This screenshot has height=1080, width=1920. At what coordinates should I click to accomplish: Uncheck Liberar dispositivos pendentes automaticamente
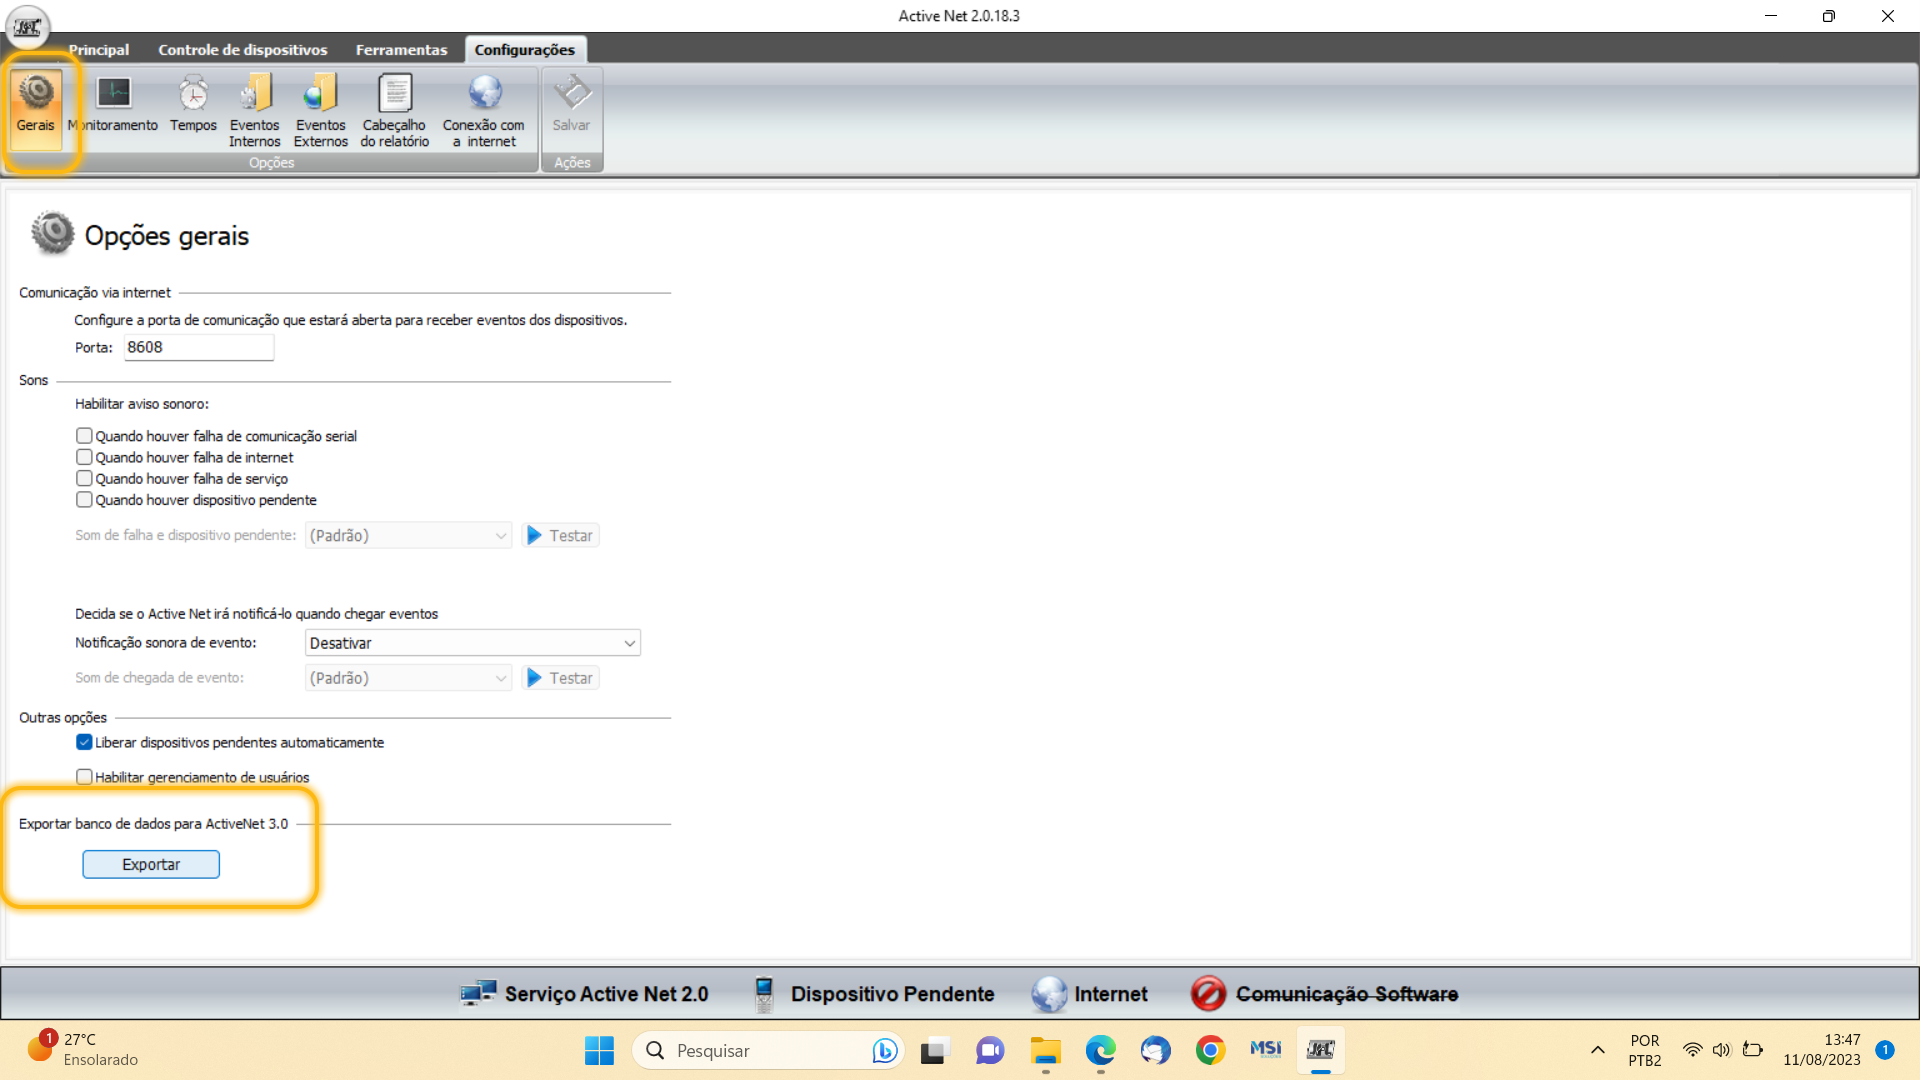84,742
